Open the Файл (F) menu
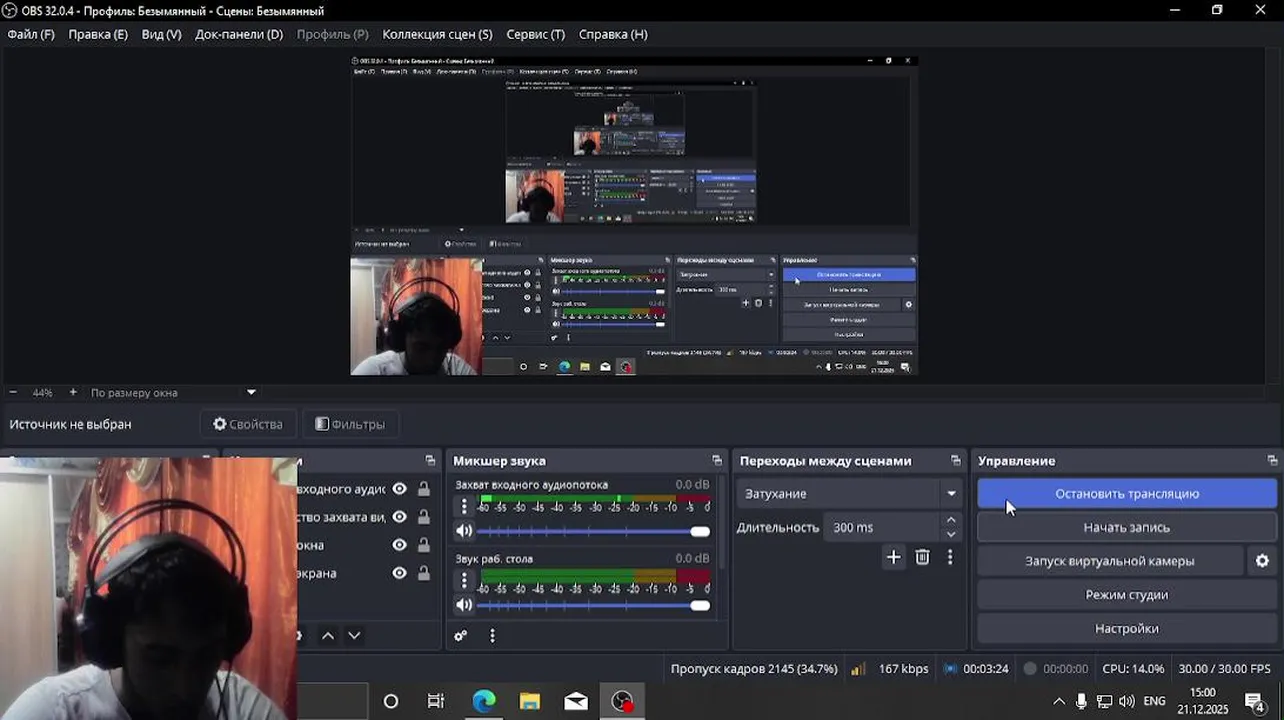The height and width of the screenshot is (720, 1284). click(31, 34)
